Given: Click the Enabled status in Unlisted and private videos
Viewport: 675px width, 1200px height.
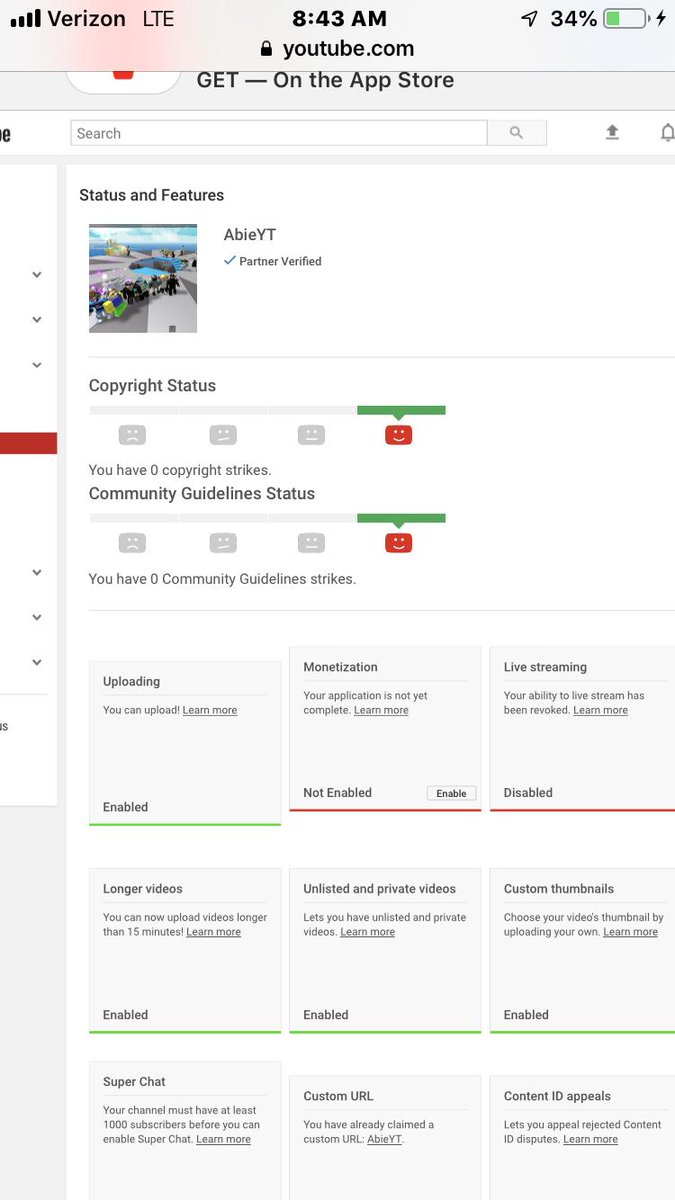Looking at the screenshot, I should tap(326, 1015).
